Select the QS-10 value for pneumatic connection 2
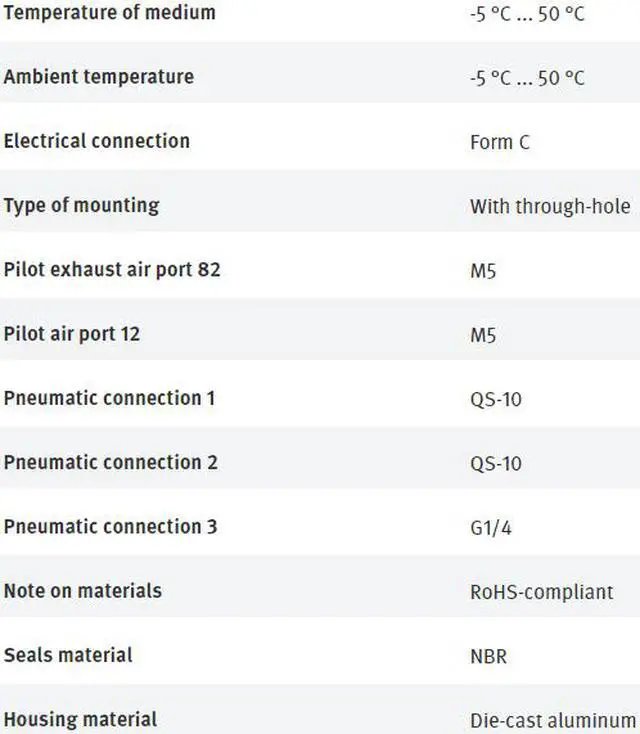 496,464
